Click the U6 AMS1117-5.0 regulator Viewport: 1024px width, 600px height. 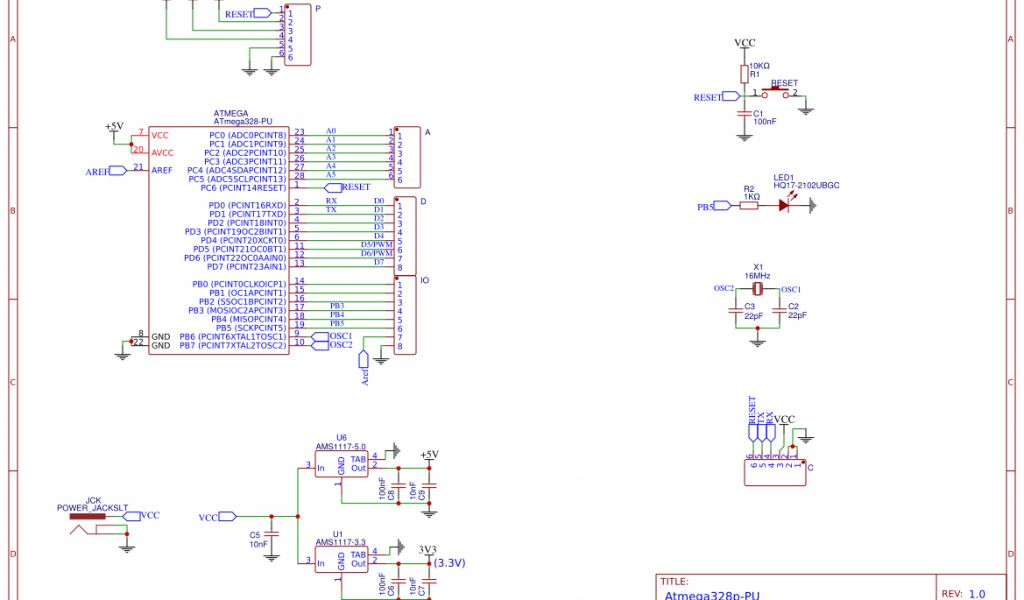pos(341,466)
